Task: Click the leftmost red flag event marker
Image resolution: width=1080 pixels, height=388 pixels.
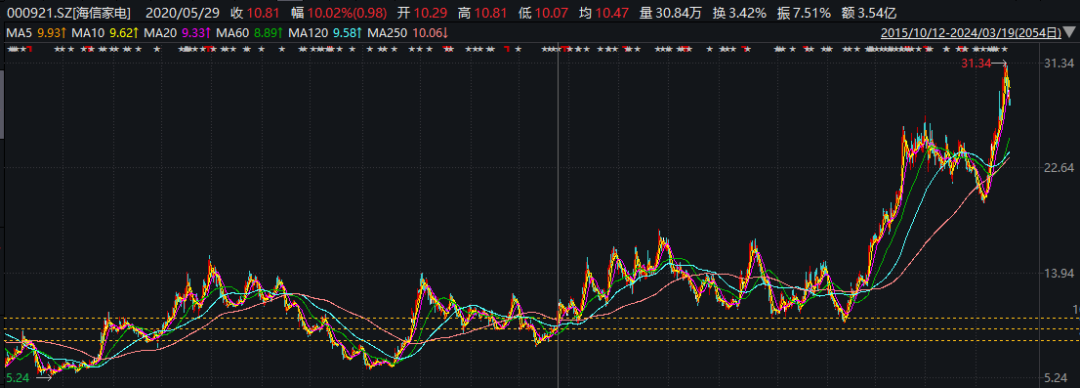Action: 30,49
